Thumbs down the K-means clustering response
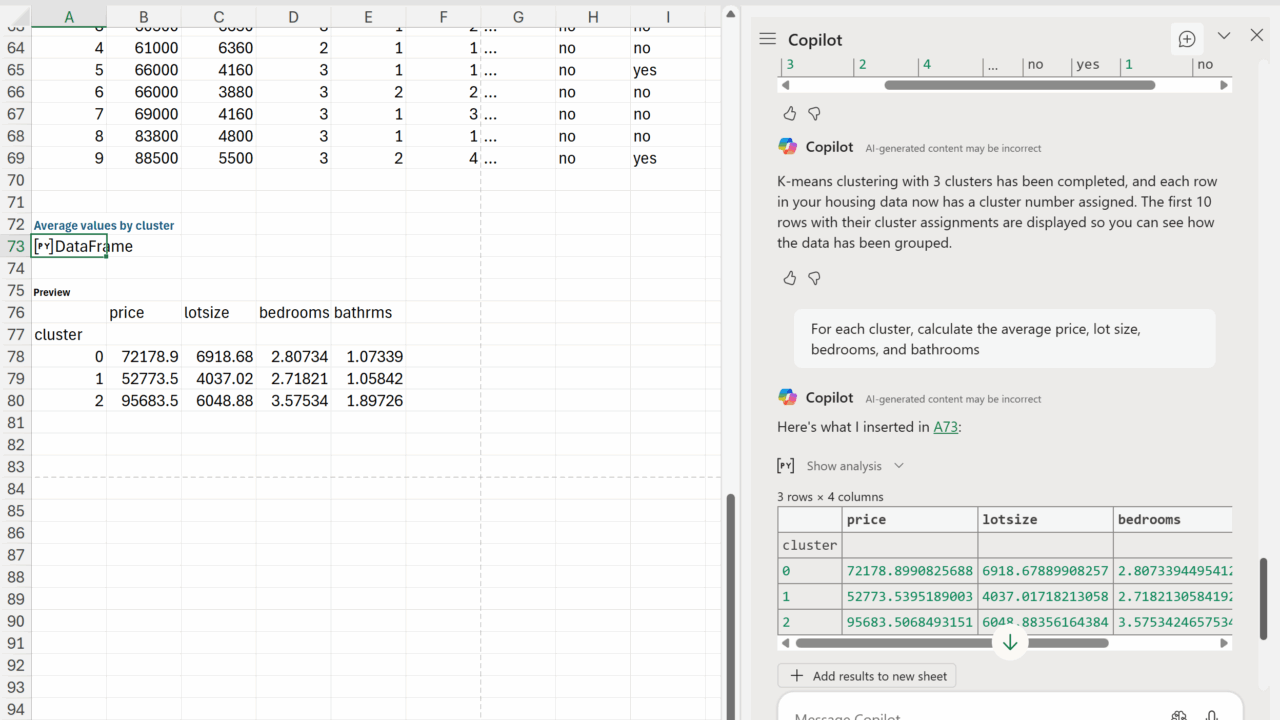 coord(814,278)
